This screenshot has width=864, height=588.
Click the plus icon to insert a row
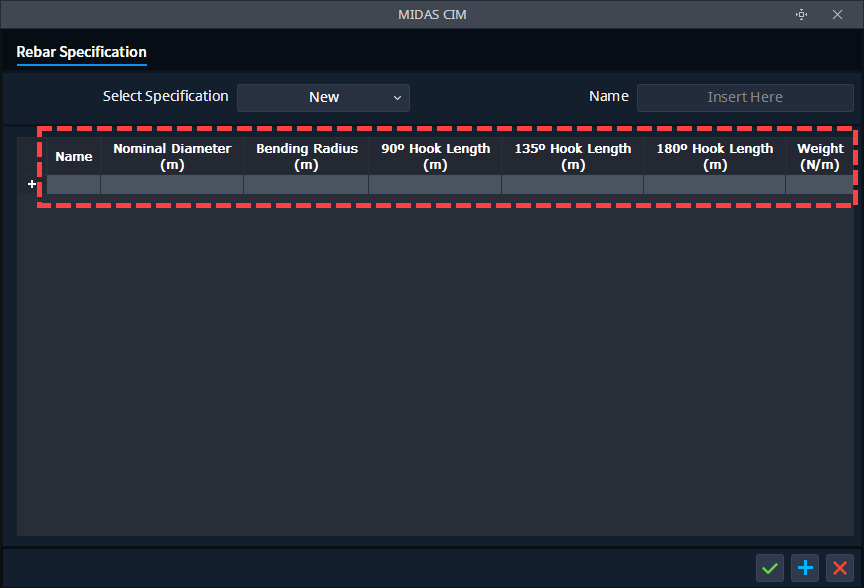tap(32, 184)
